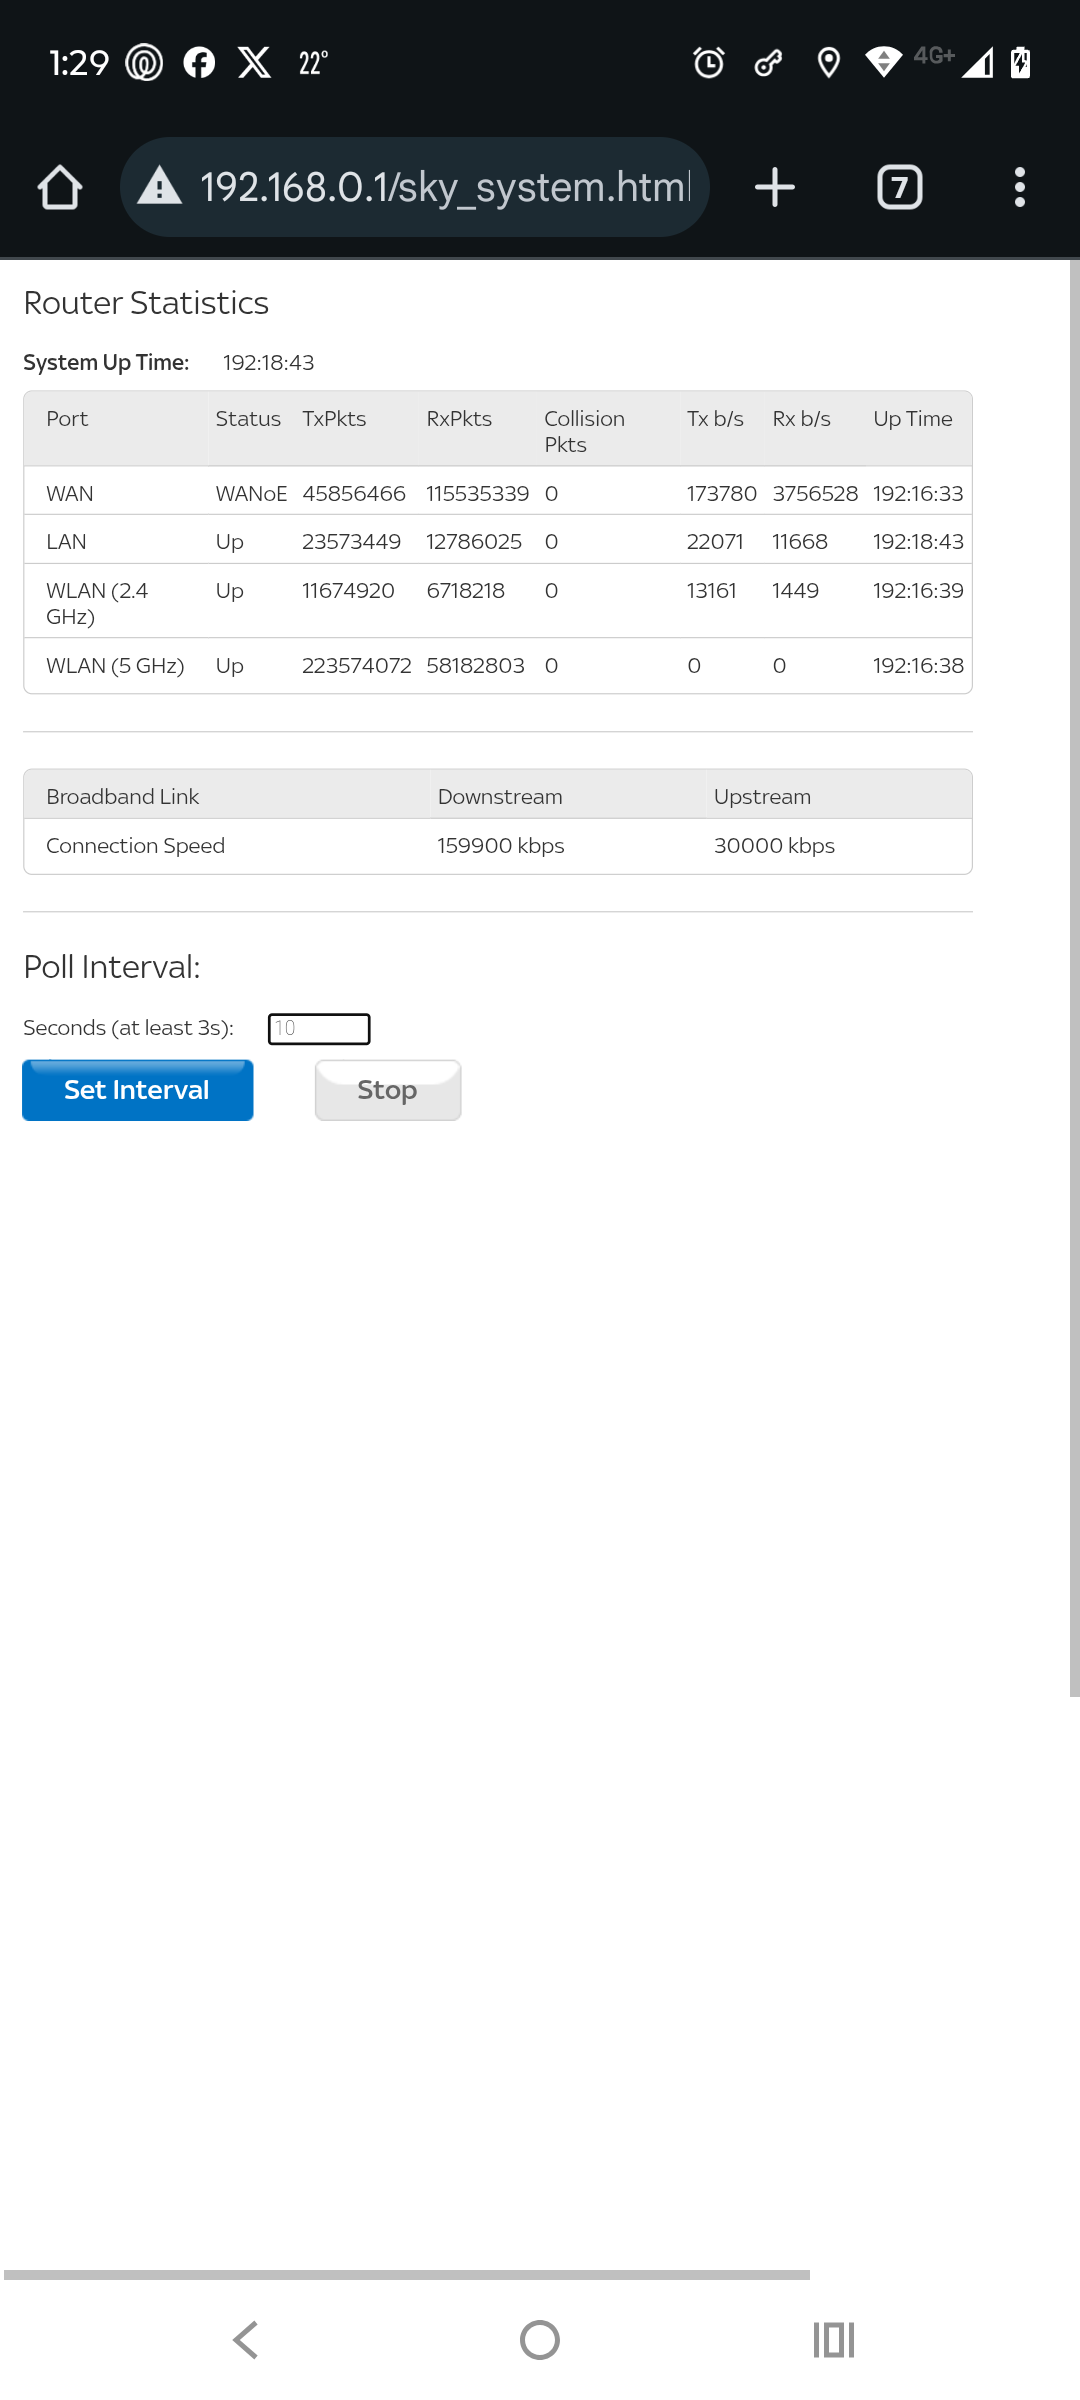Viewport: 1080px width, 2400px height.
Task: Open the tab switcher showing 7 tabs
Action: click(x=899, y=187)
